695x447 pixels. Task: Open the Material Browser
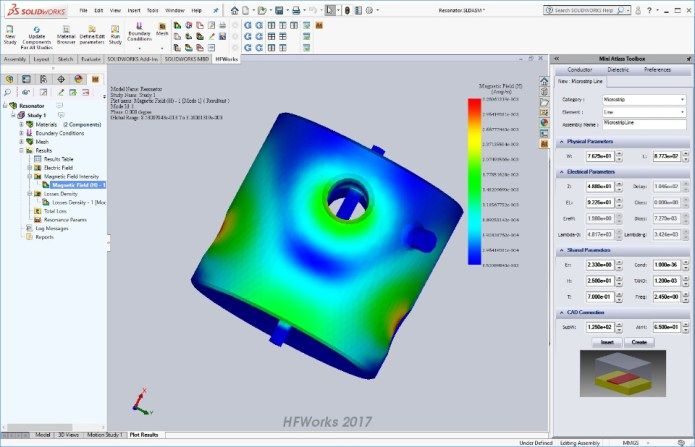pos(66,35)
